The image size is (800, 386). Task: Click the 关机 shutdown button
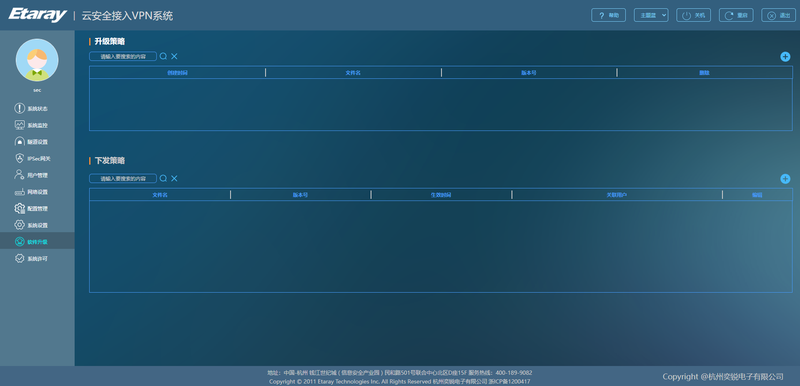coord(693,15)
